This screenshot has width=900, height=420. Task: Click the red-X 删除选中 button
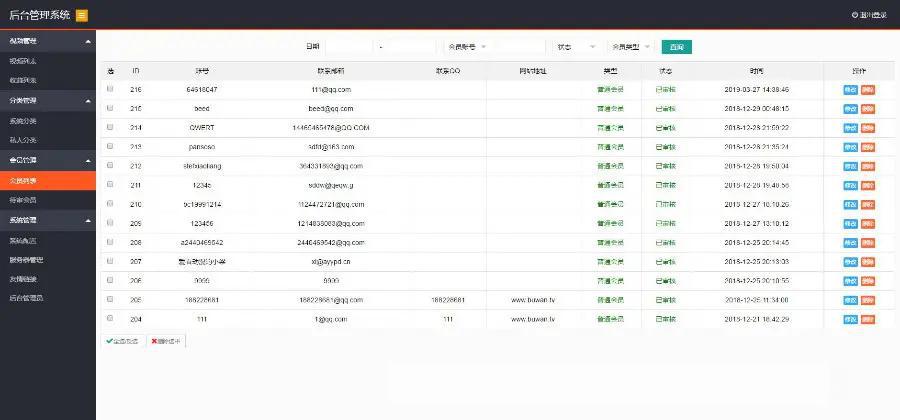166,341
